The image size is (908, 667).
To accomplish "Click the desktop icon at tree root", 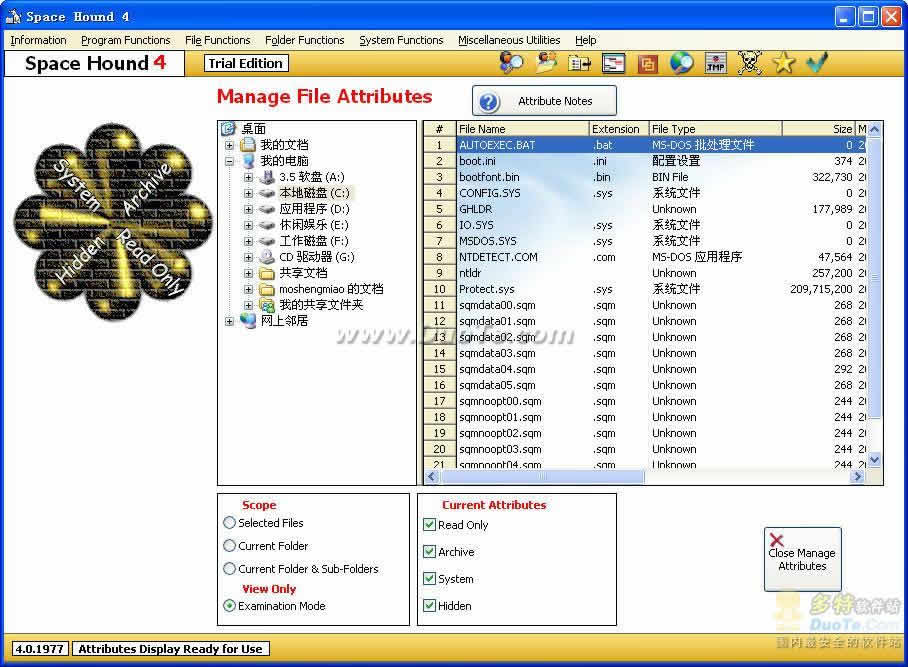I will coord(228,129).
